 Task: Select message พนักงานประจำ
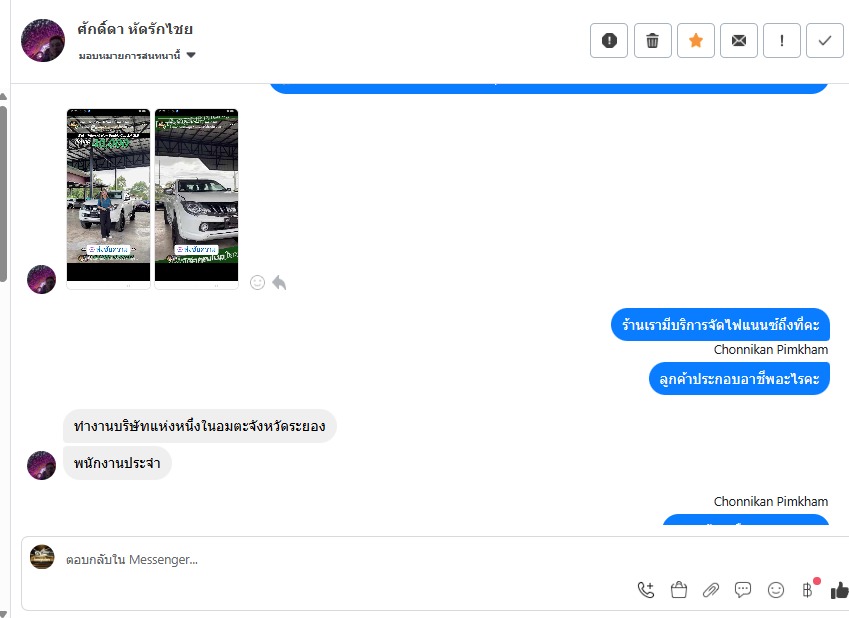[x=117, y=463]
